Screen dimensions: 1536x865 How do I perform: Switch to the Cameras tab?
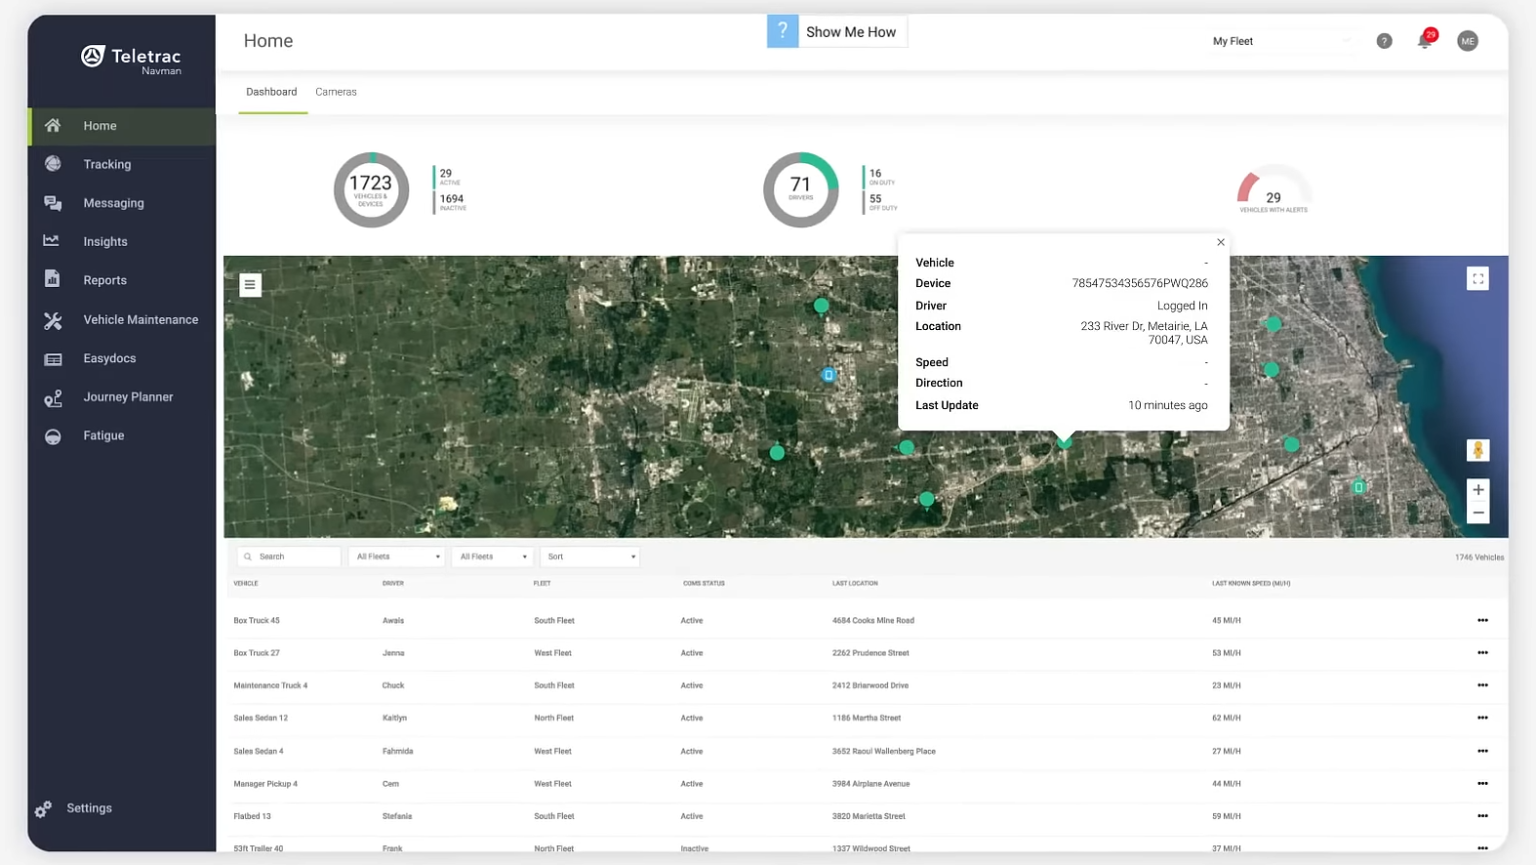point(336,92)
